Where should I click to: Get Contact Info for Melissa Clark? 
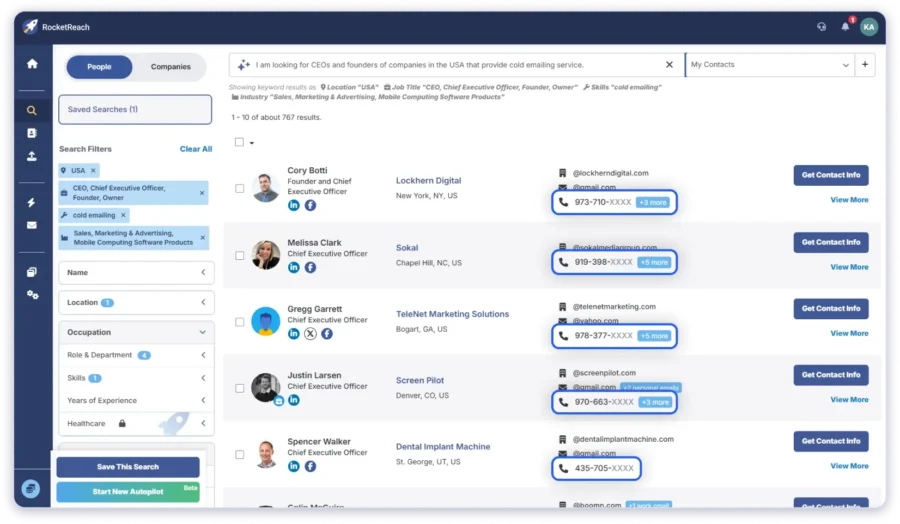(831, 242)
